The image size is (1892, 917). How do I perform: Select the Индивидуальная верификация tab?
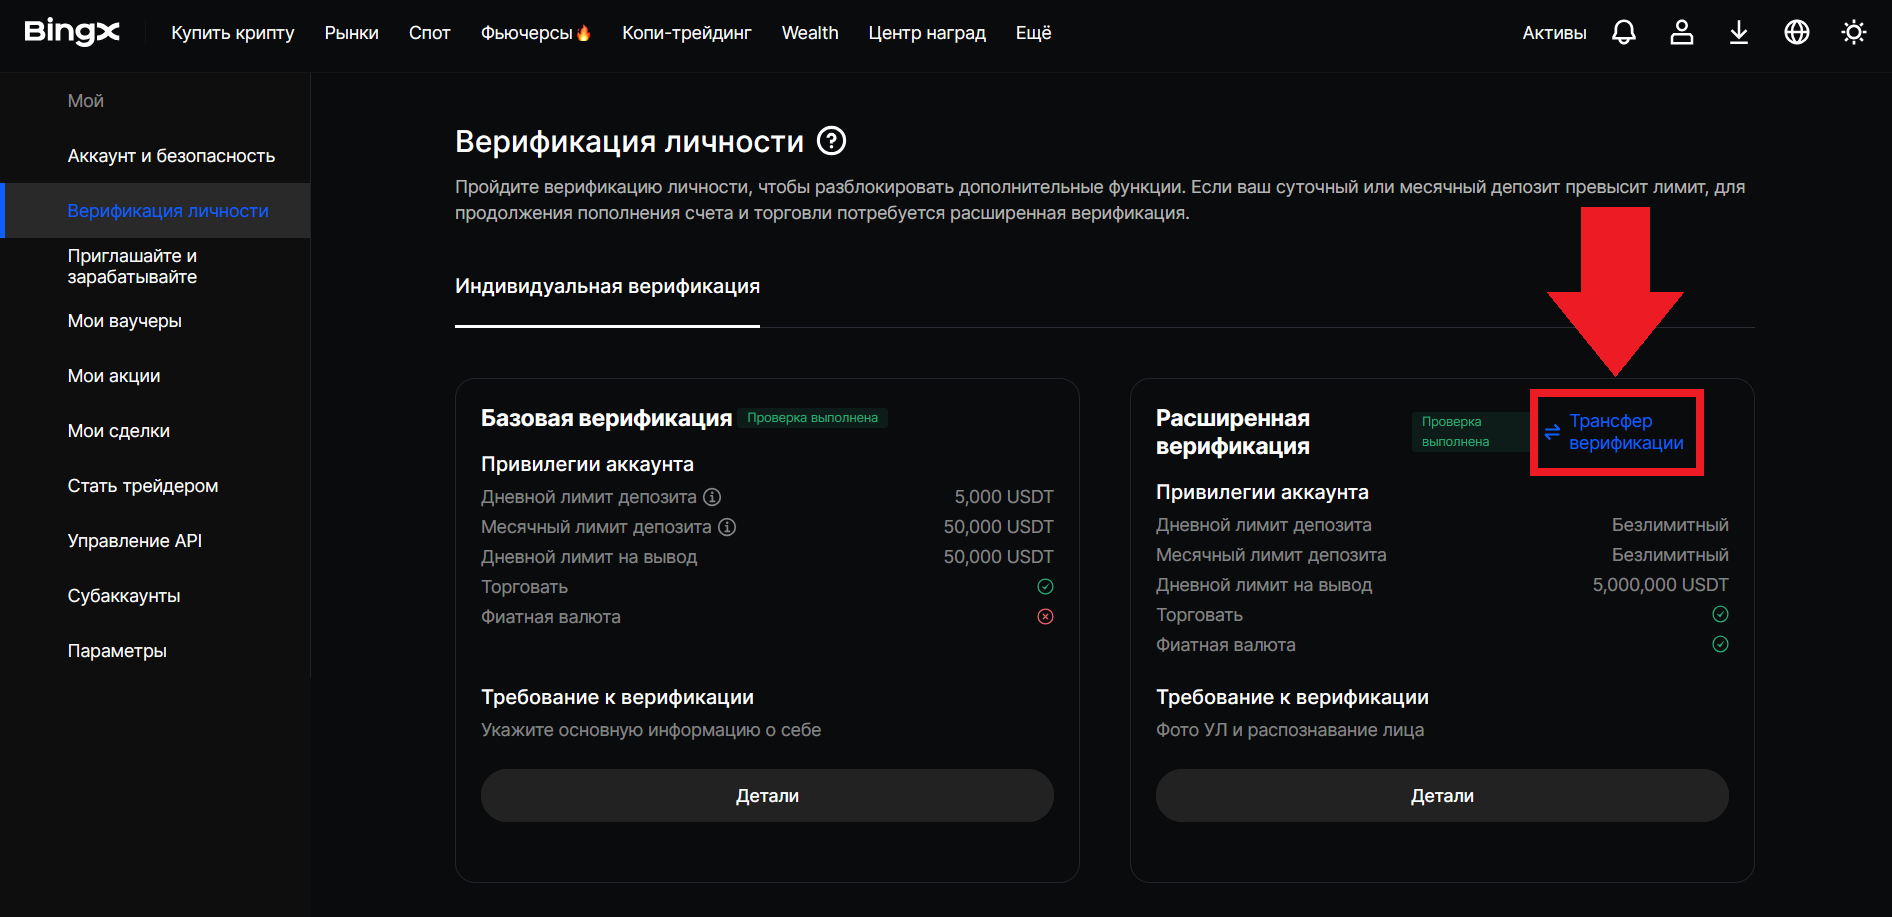607,287
